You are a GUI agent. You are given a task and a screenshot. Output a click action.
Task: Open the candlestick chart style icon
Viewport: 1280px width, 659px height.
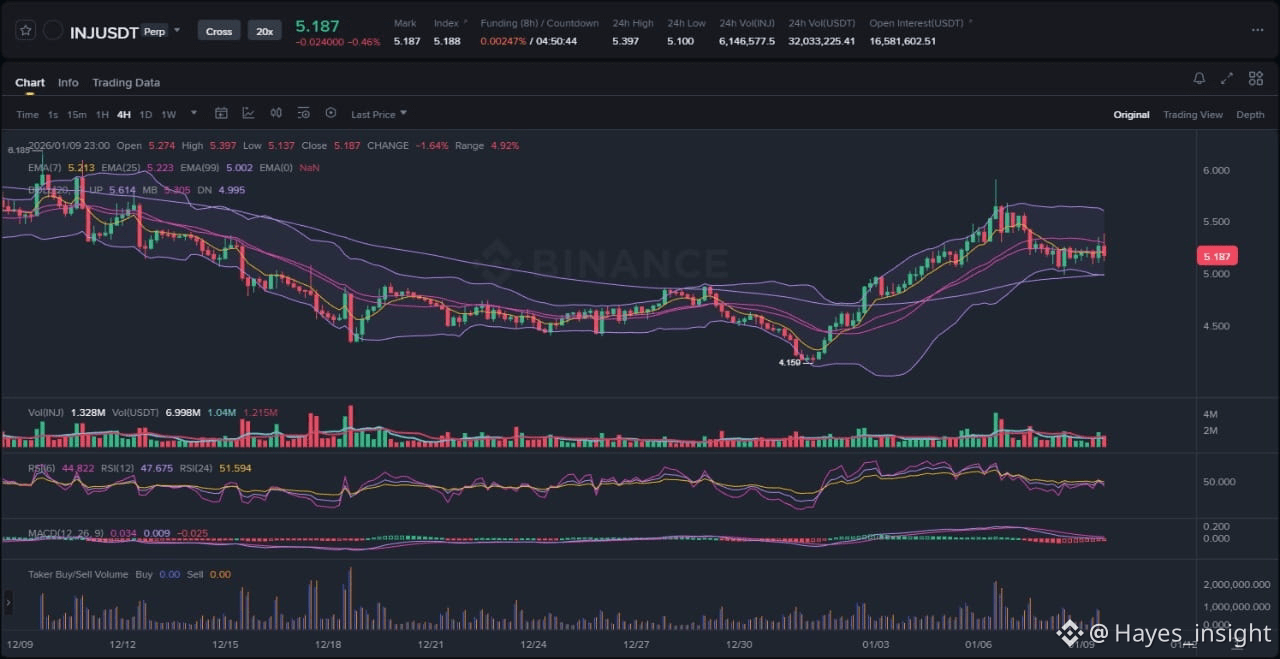pos(276,114)
